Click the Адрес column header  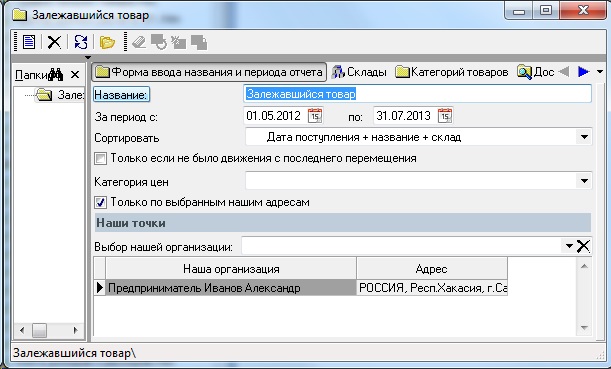tap(431, 269)
